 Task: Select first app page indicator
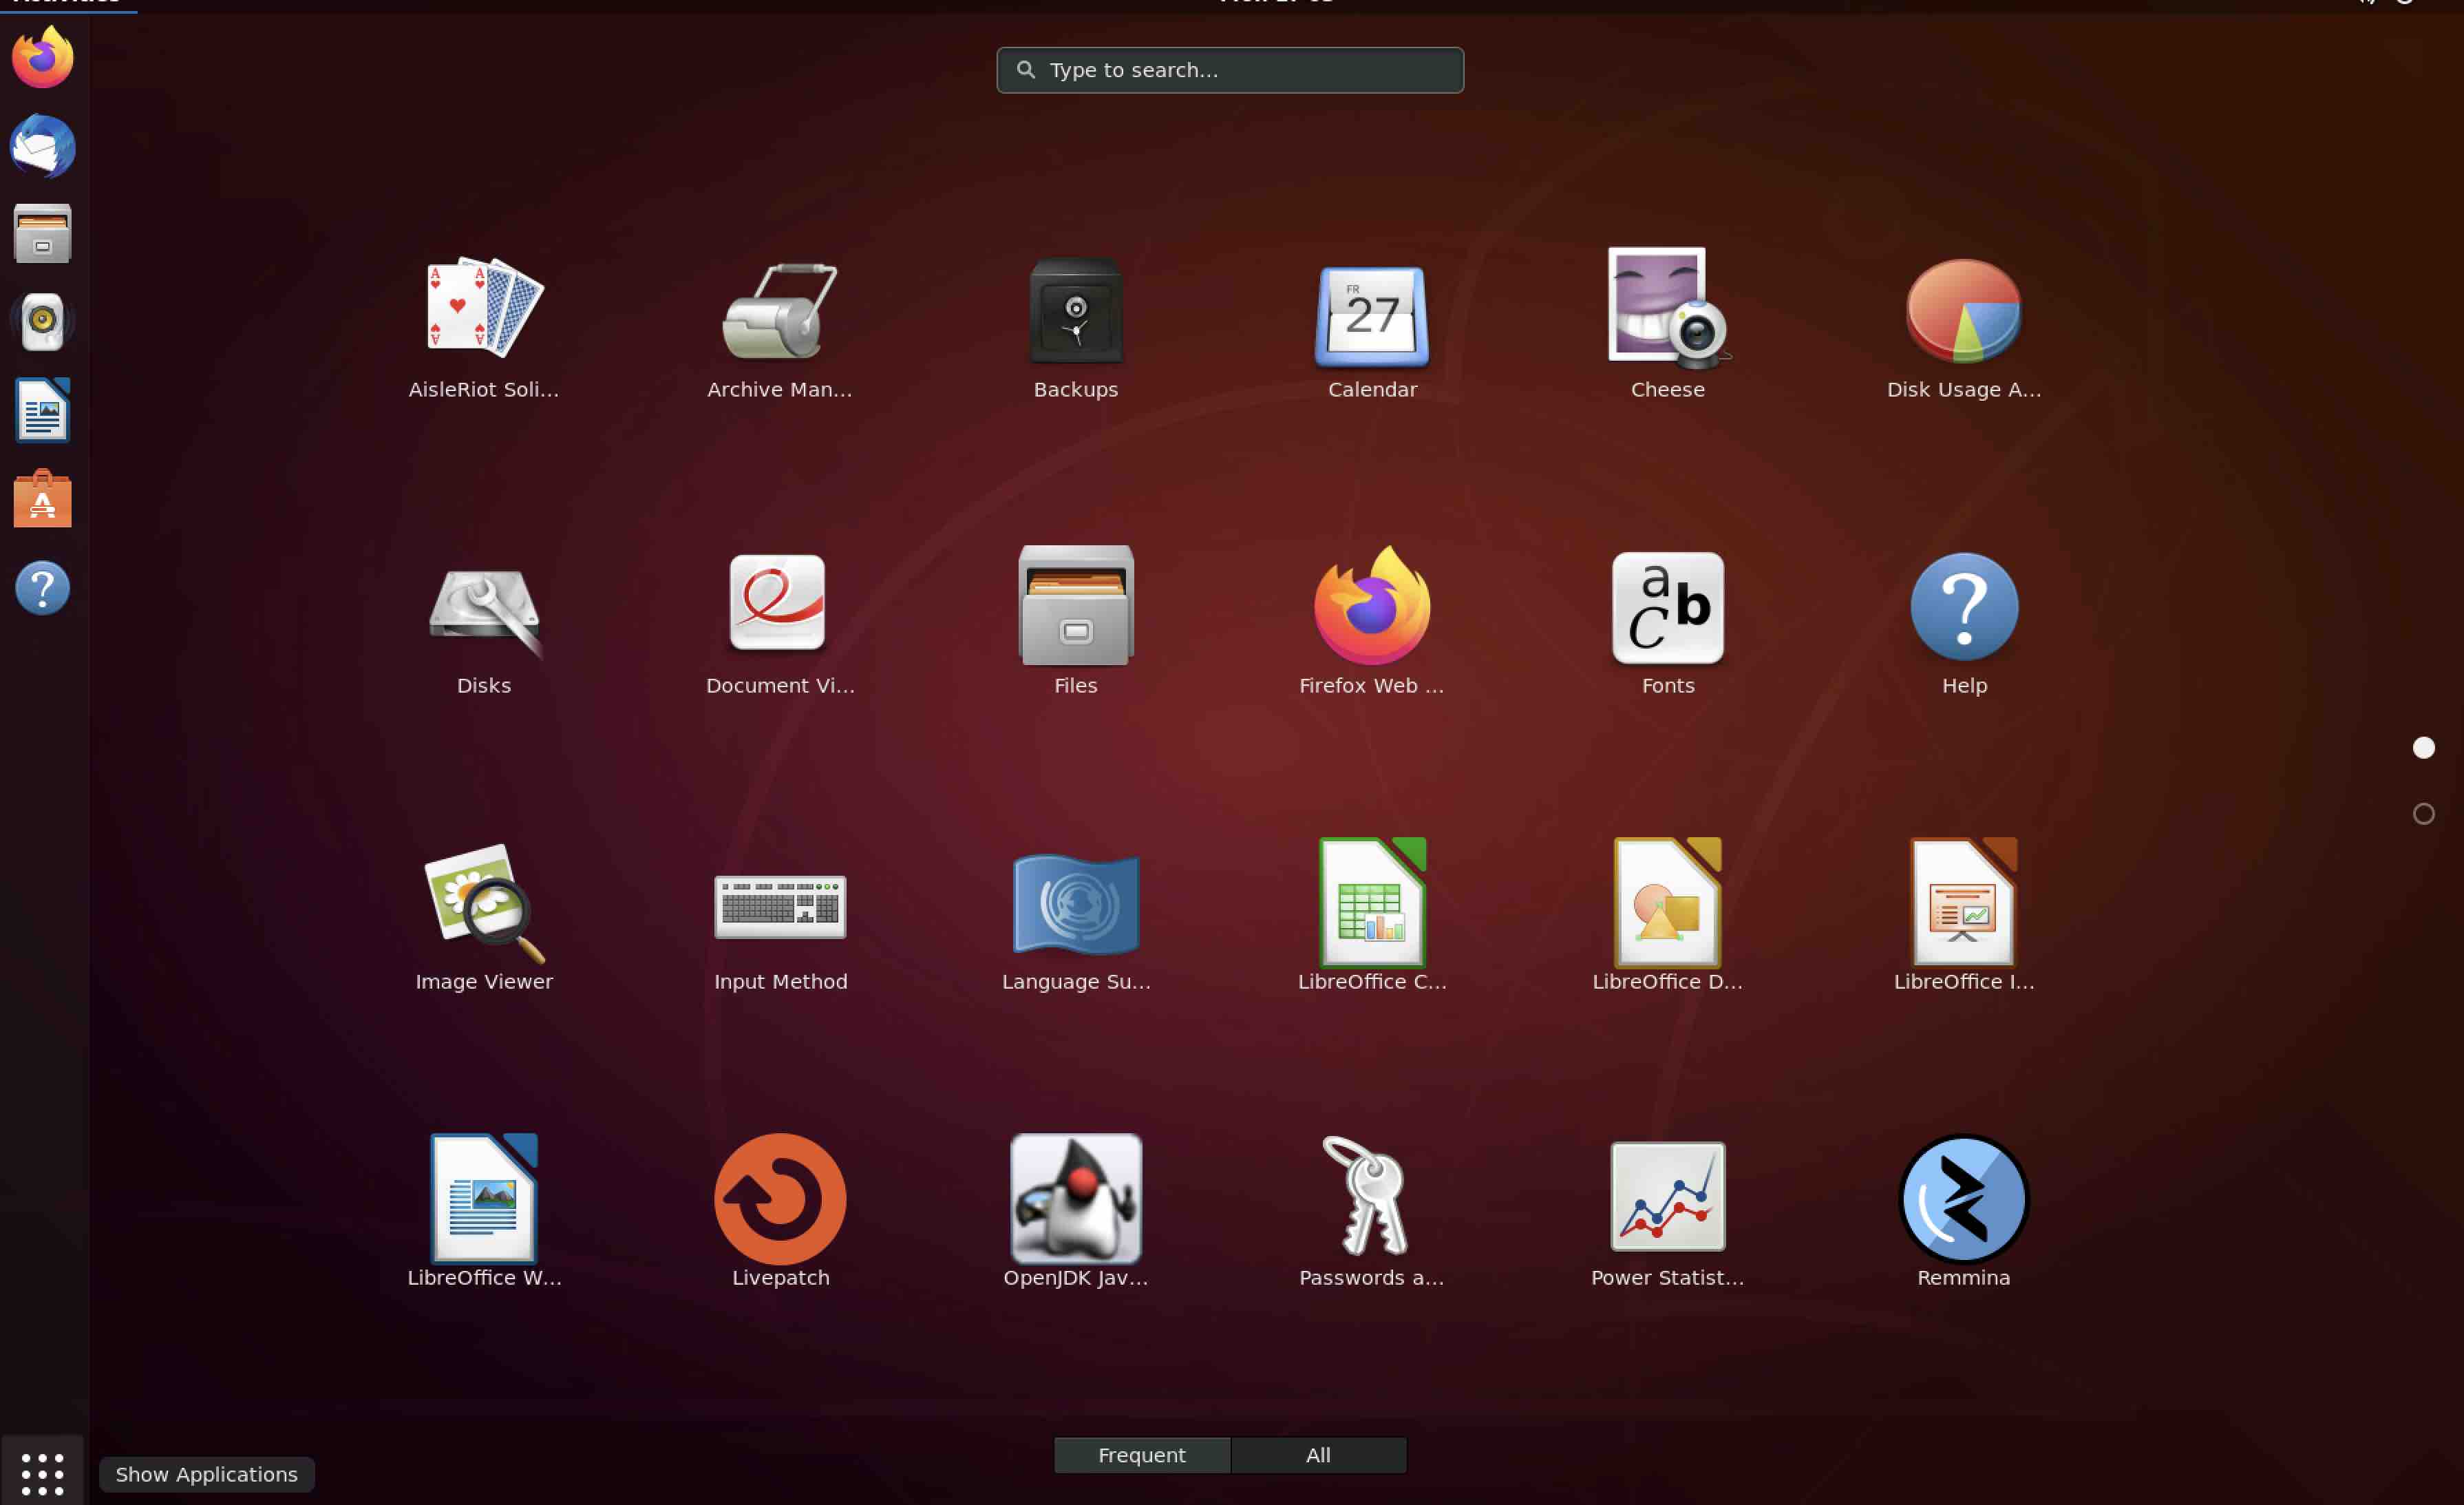tap(2423, 748)
